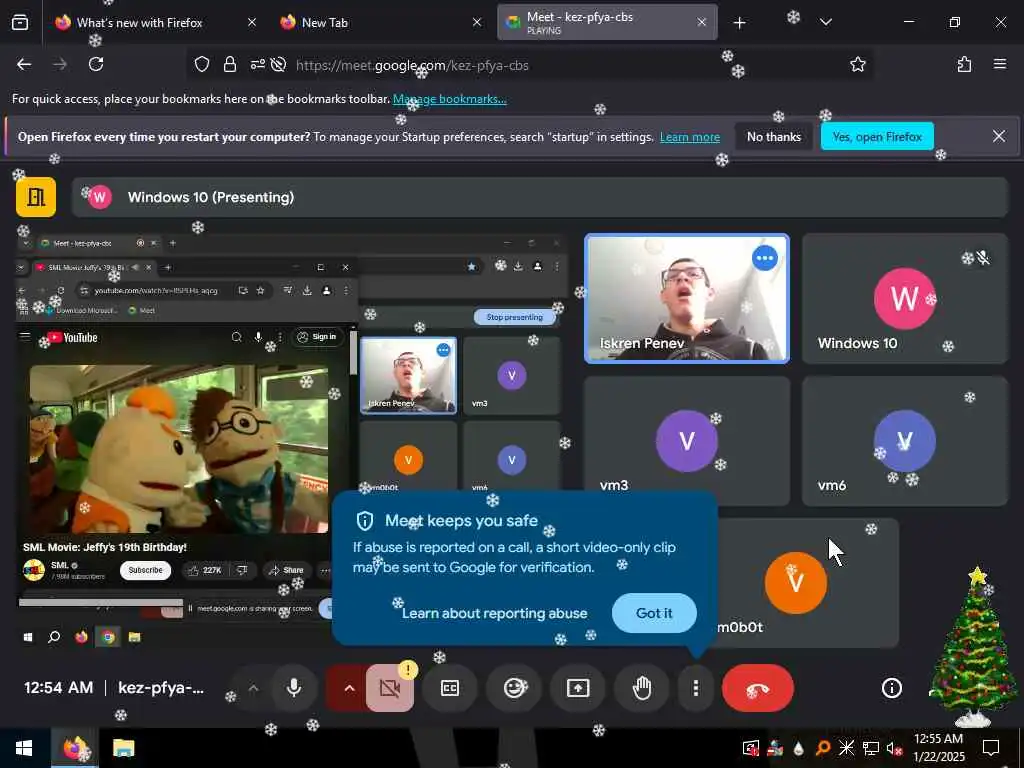Click the tracking protection shield icon

point(202,65)
